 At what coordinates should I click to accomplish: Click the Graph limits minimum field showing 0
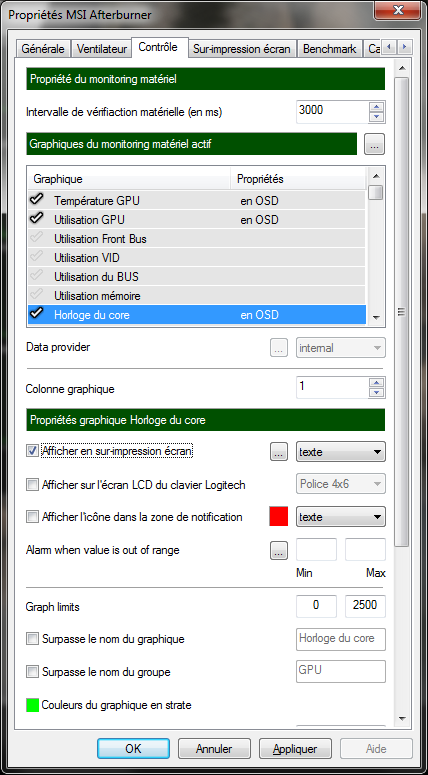pos(316,606)
